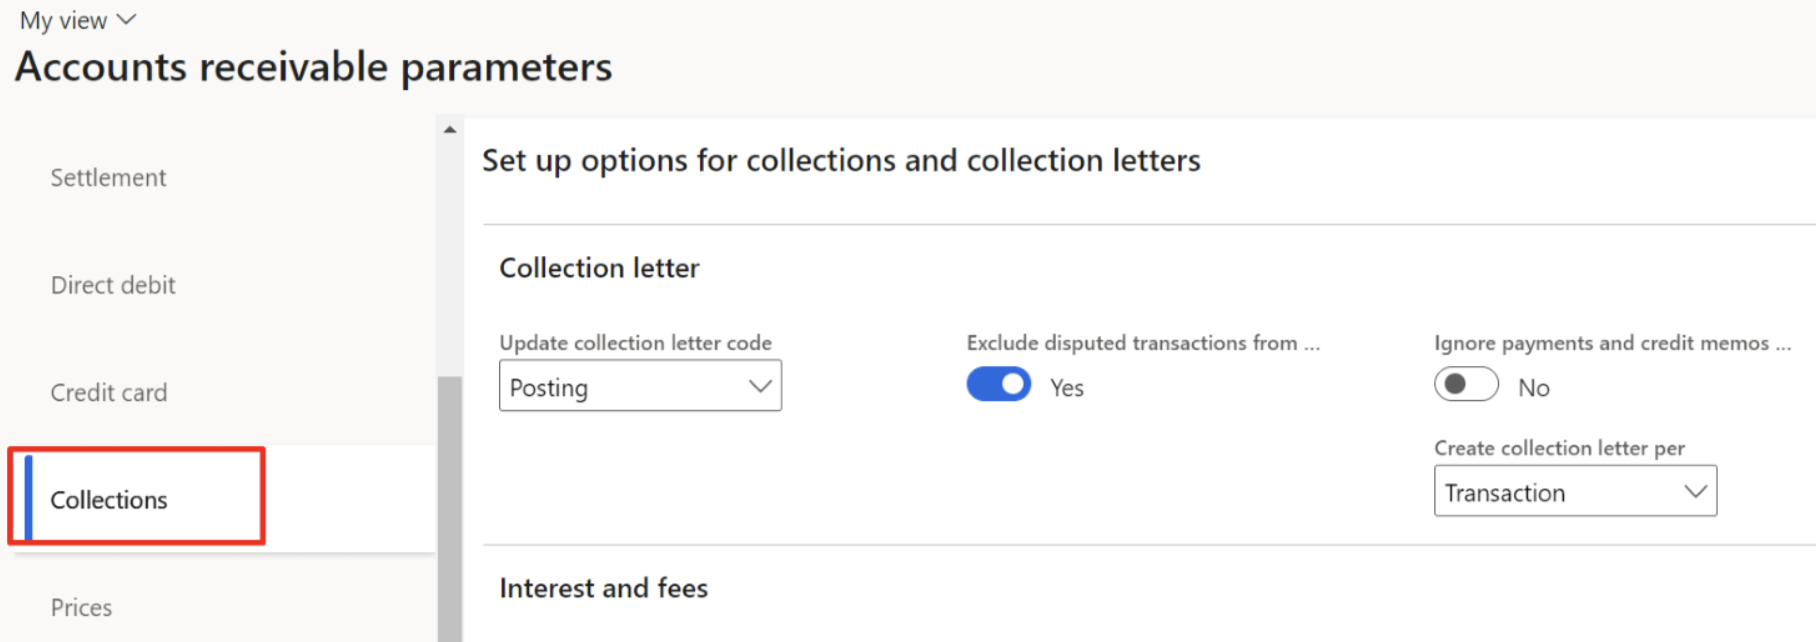Enable Ignore payments and credit memos toggle
Image resolution: width=1816 pixels, height=642 pixels.
click(x=1466, y=385)
